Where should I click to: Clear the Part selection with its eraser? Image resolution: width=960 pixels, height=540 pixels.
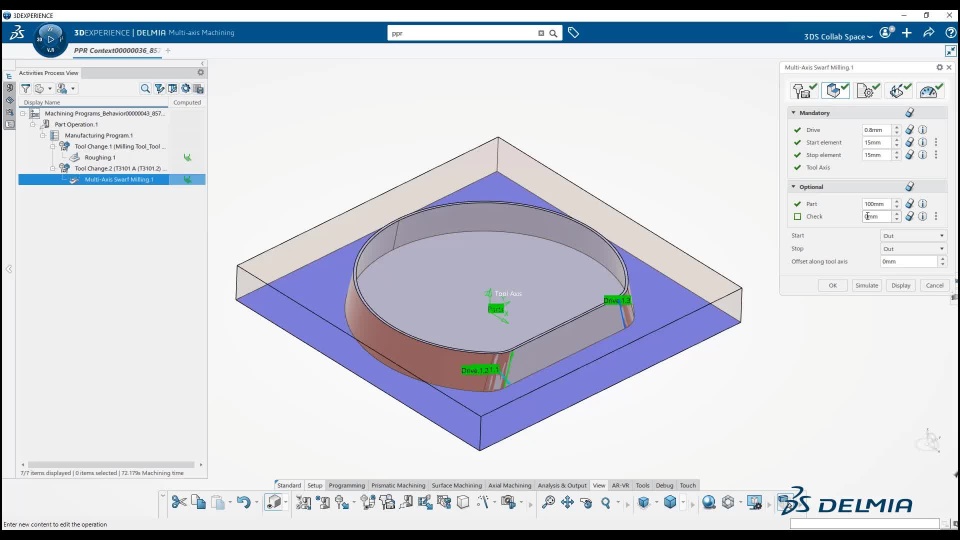[909, 203]
